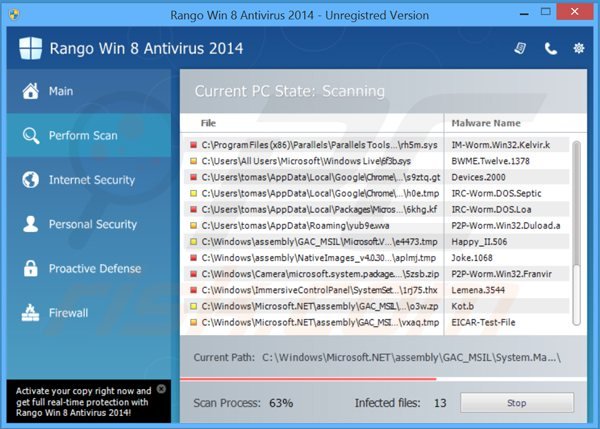Maximize the Rango antivirus window
Screen dimensions: 600x429
pyautogui.click(x=546, y=12)
